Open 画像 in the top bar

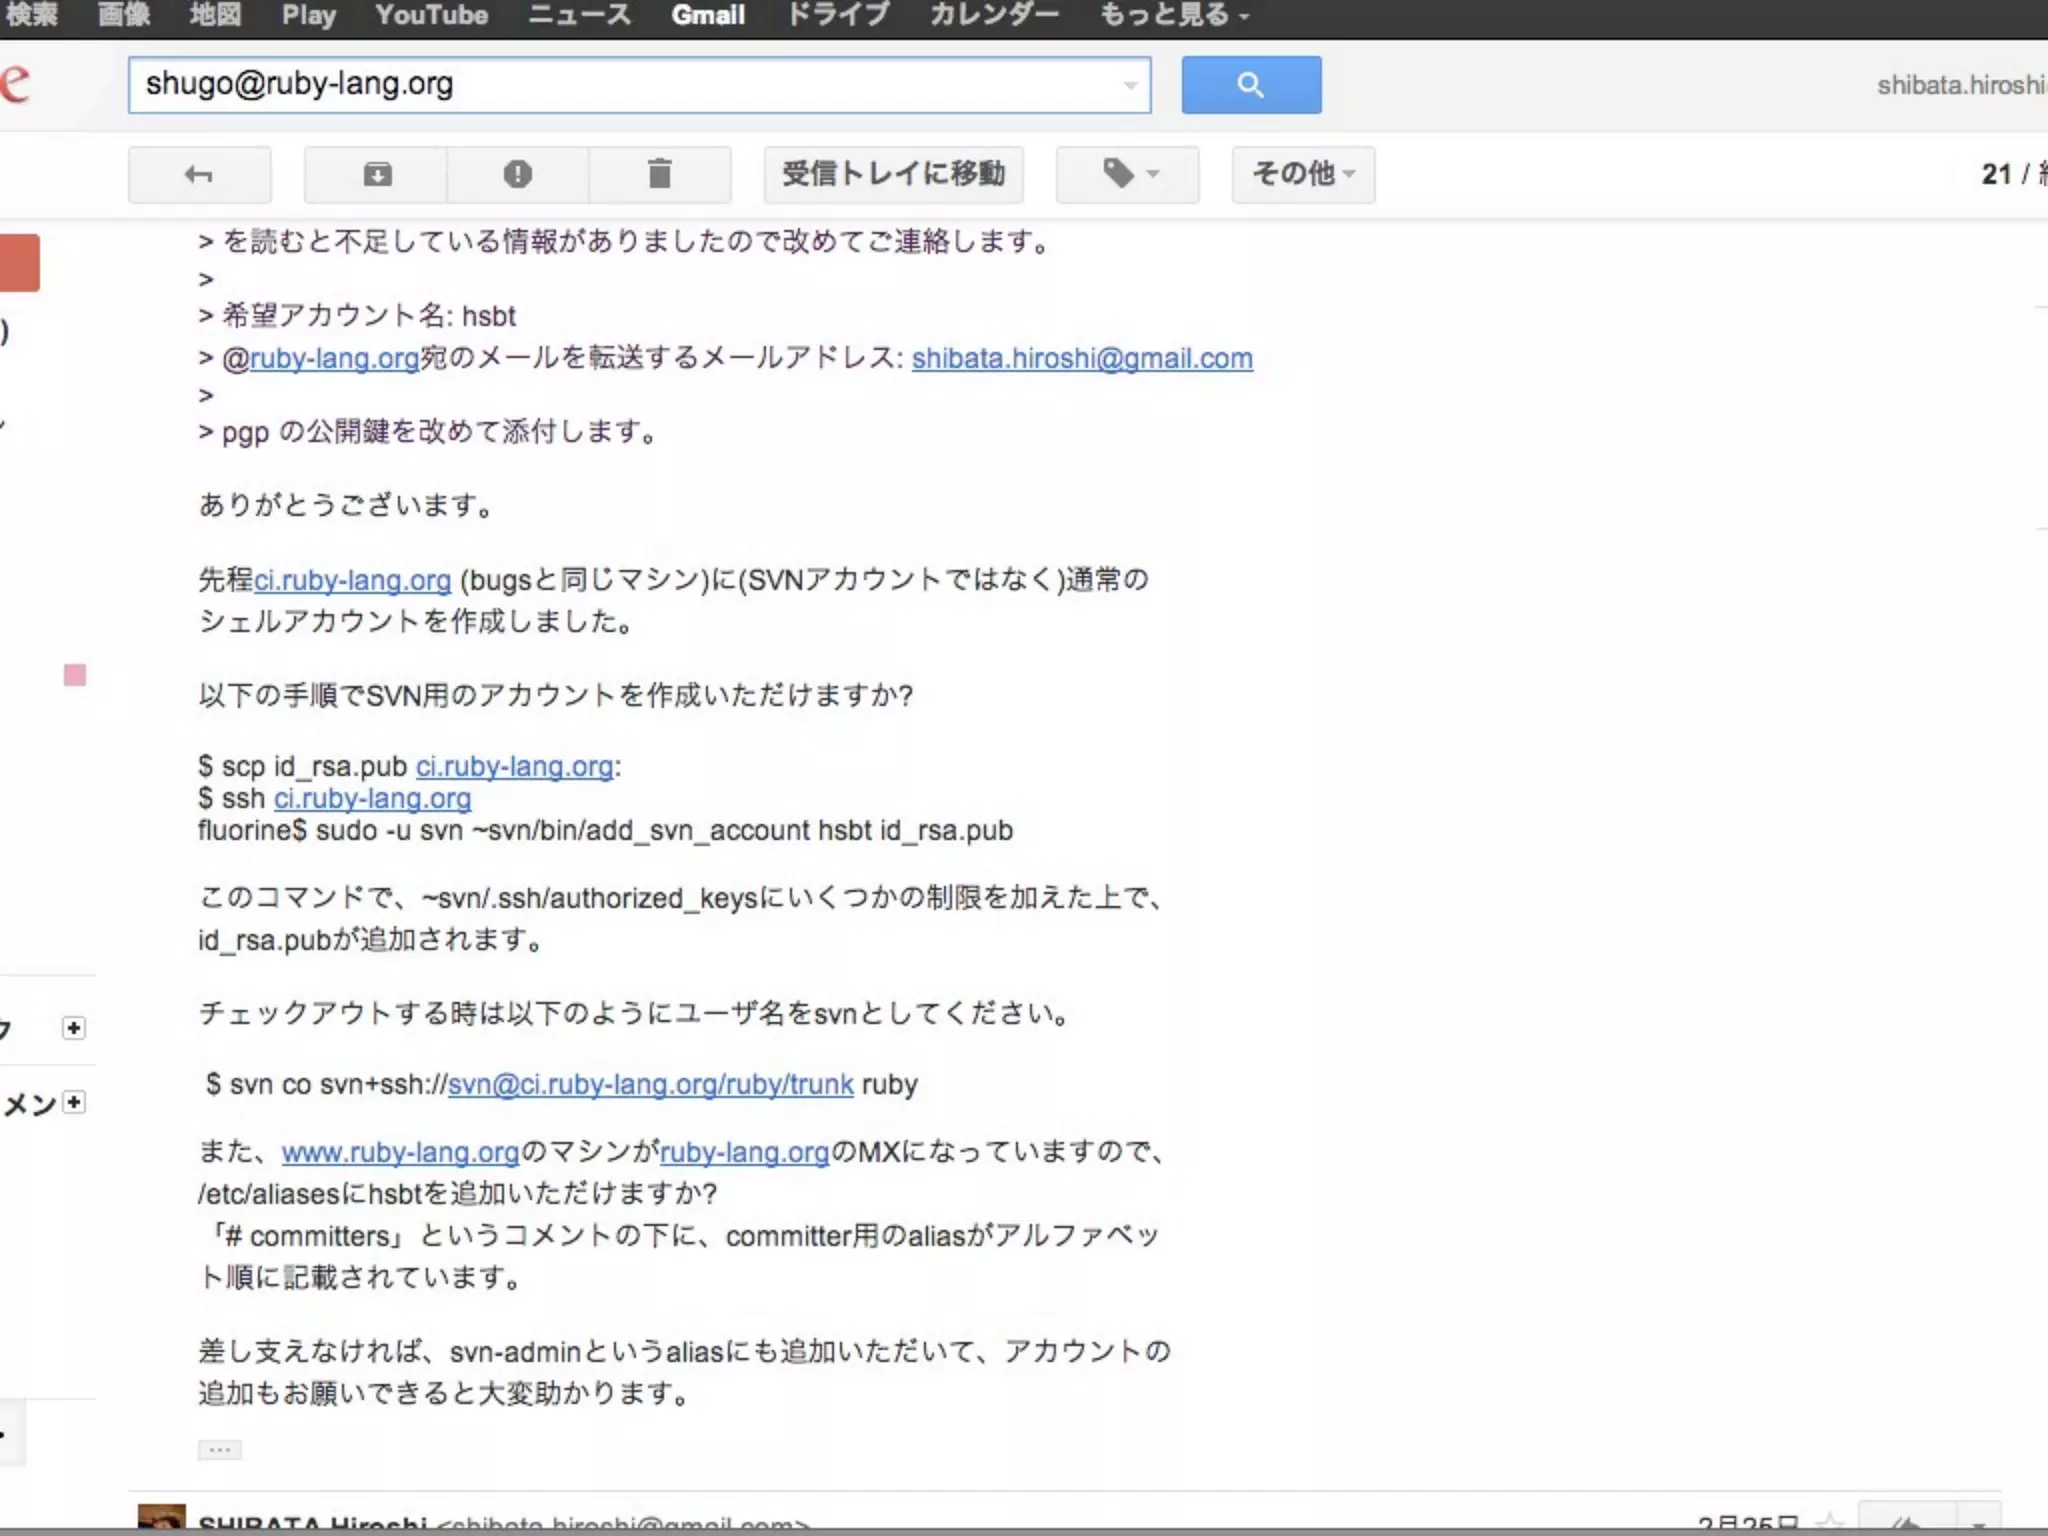[x=124, y=16]
